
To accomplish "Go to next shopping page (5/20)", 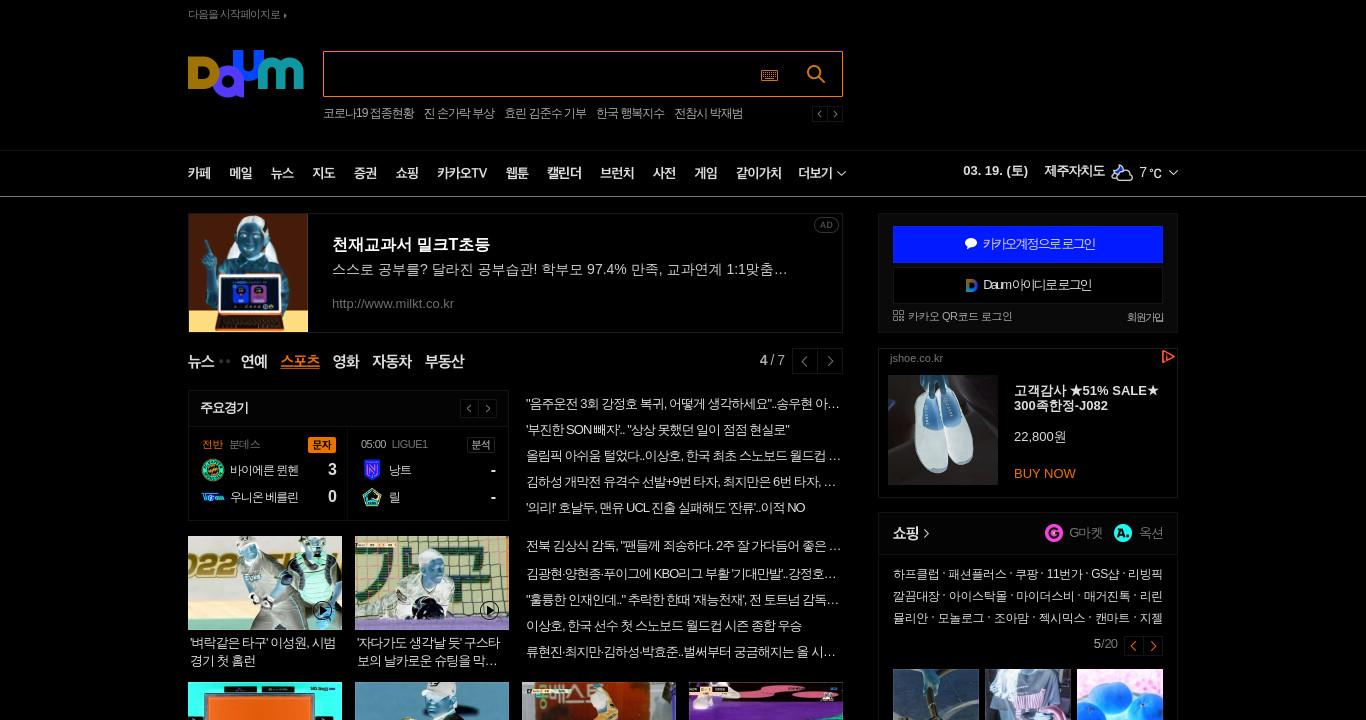I will click(1153, 646).
